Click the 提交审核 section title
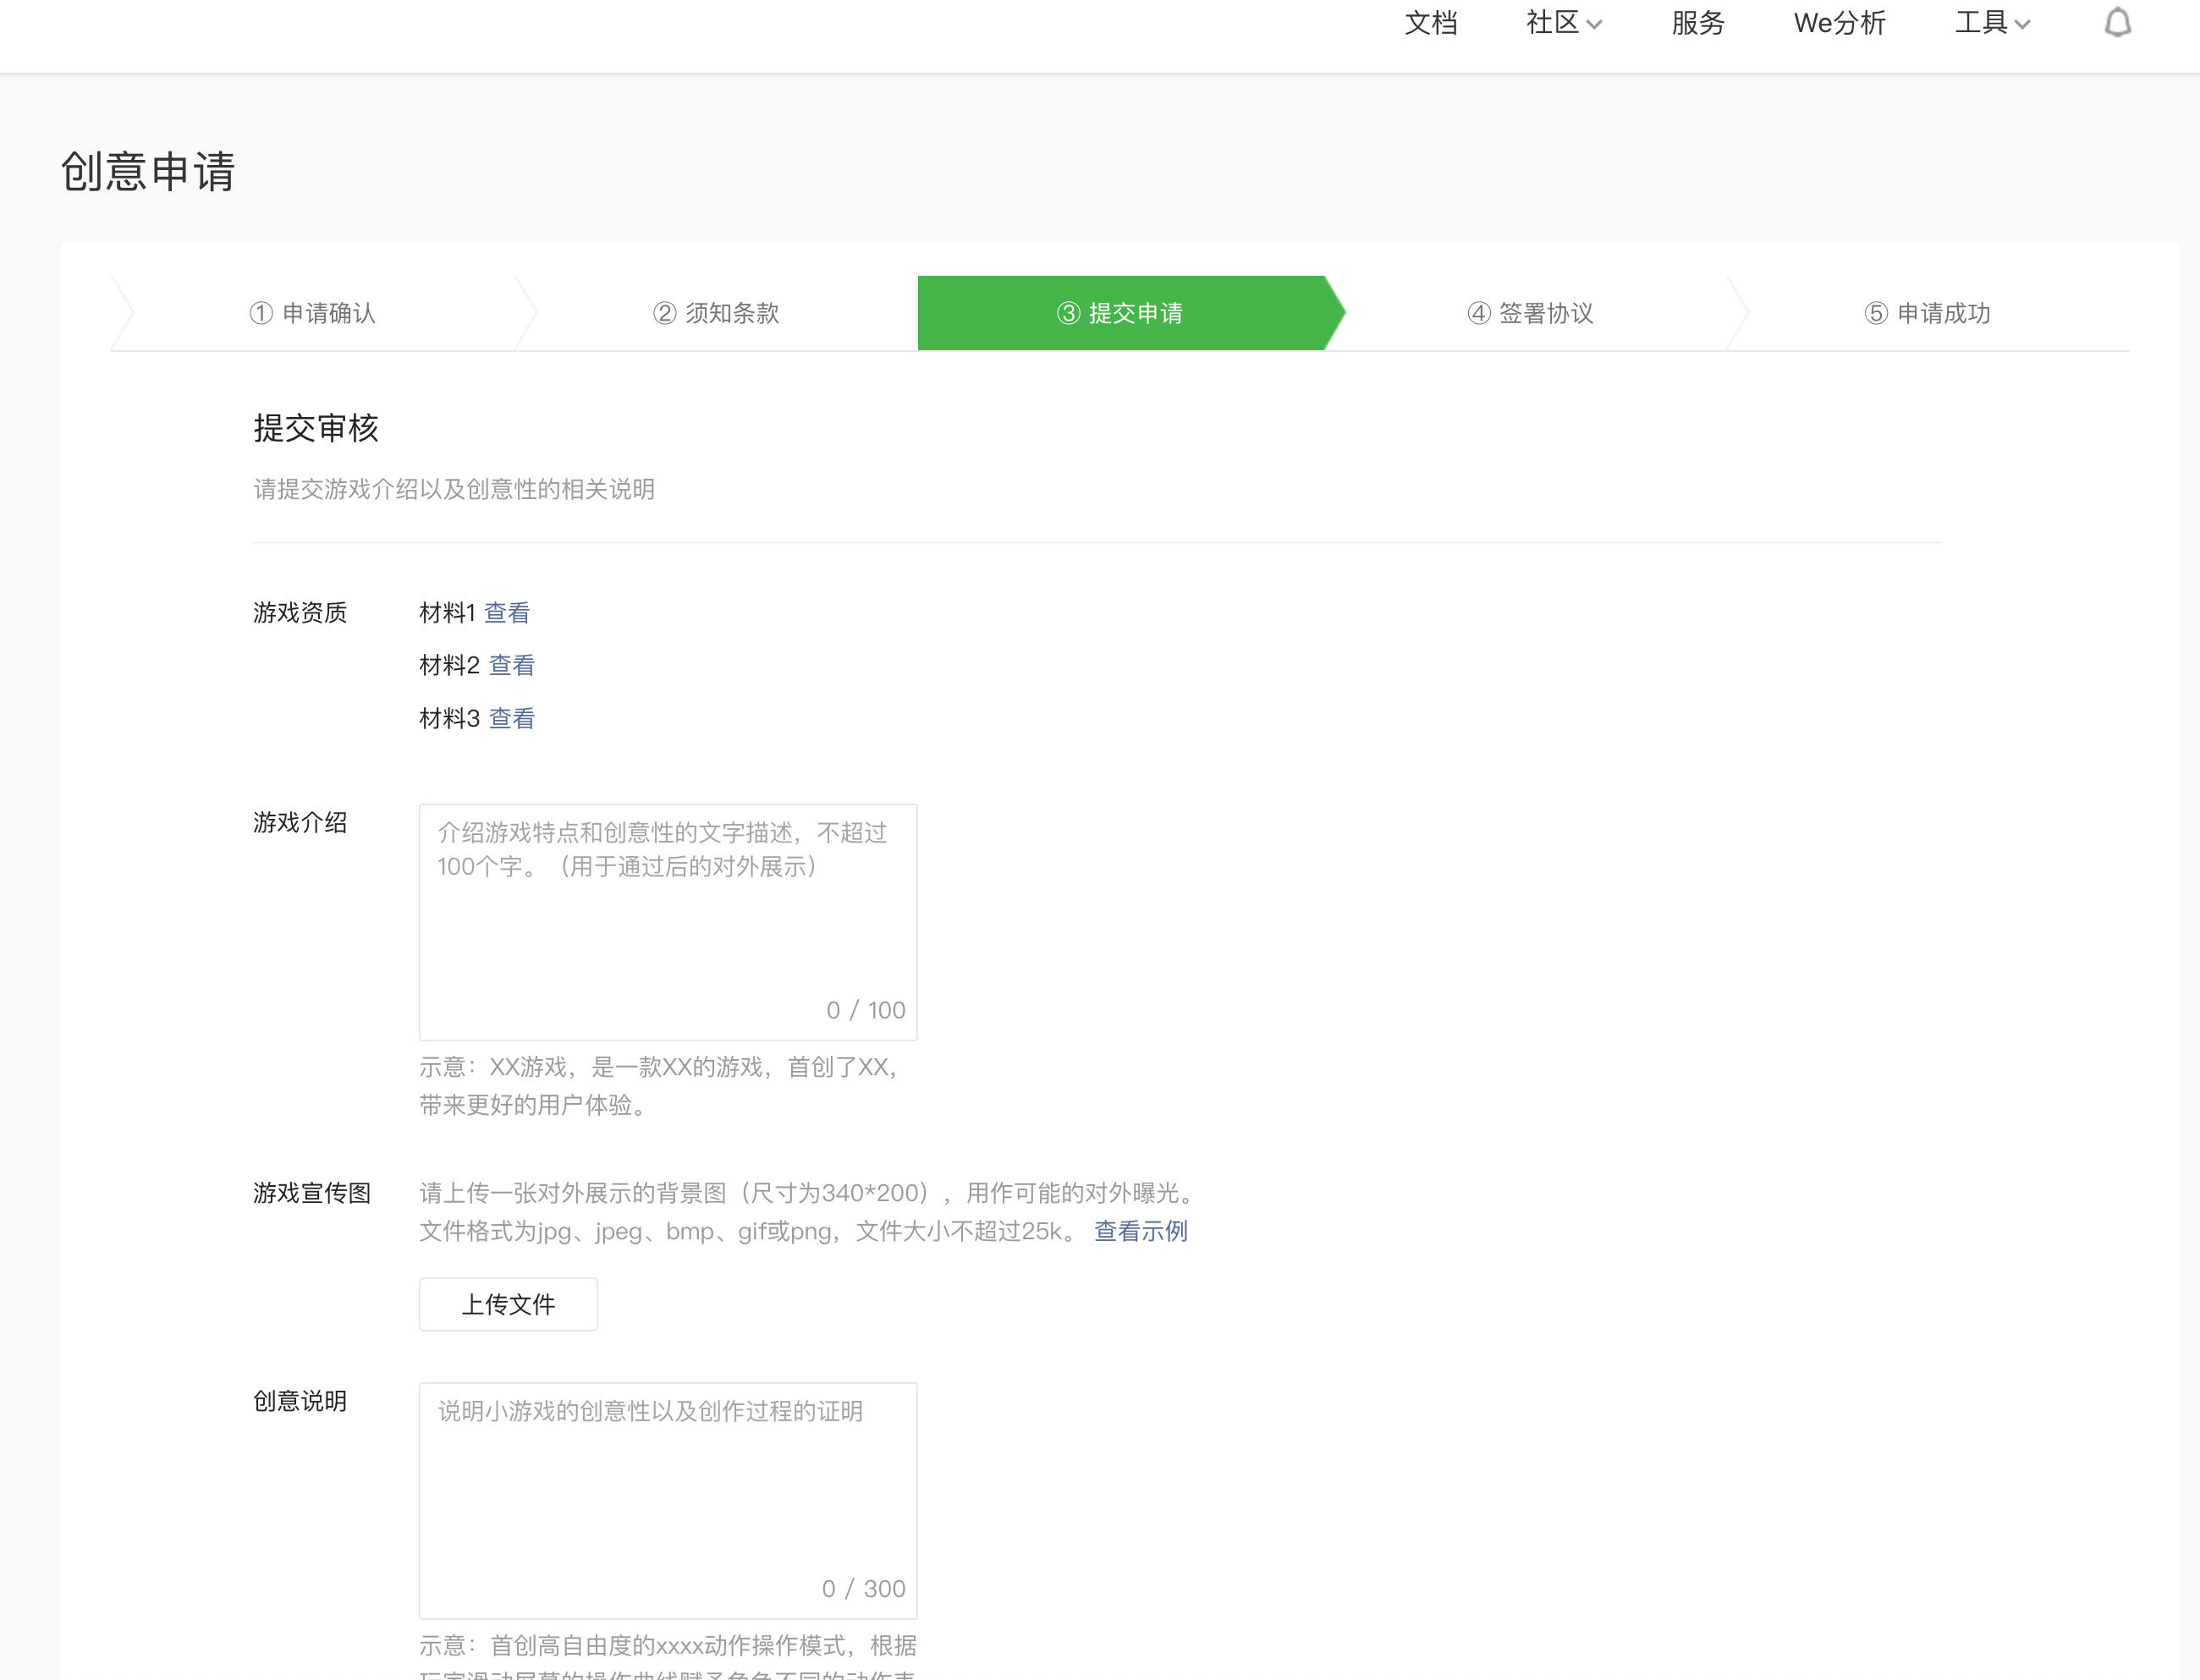Viewport: 2200px width, 1680px height. point(316,428)
